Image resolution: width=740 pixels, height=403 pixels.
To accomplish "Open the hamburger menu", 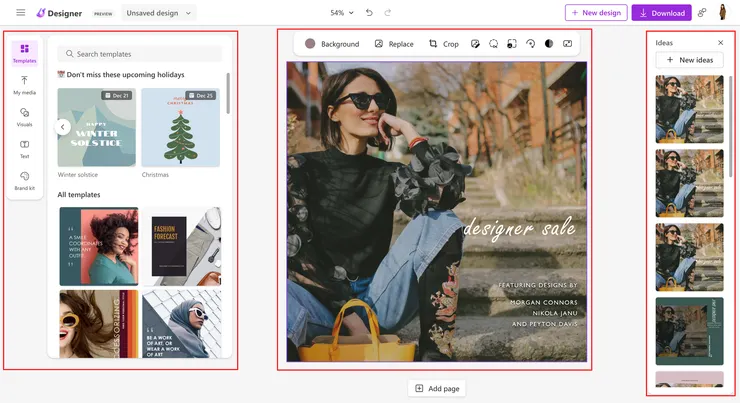I will [x=20, y=13].
